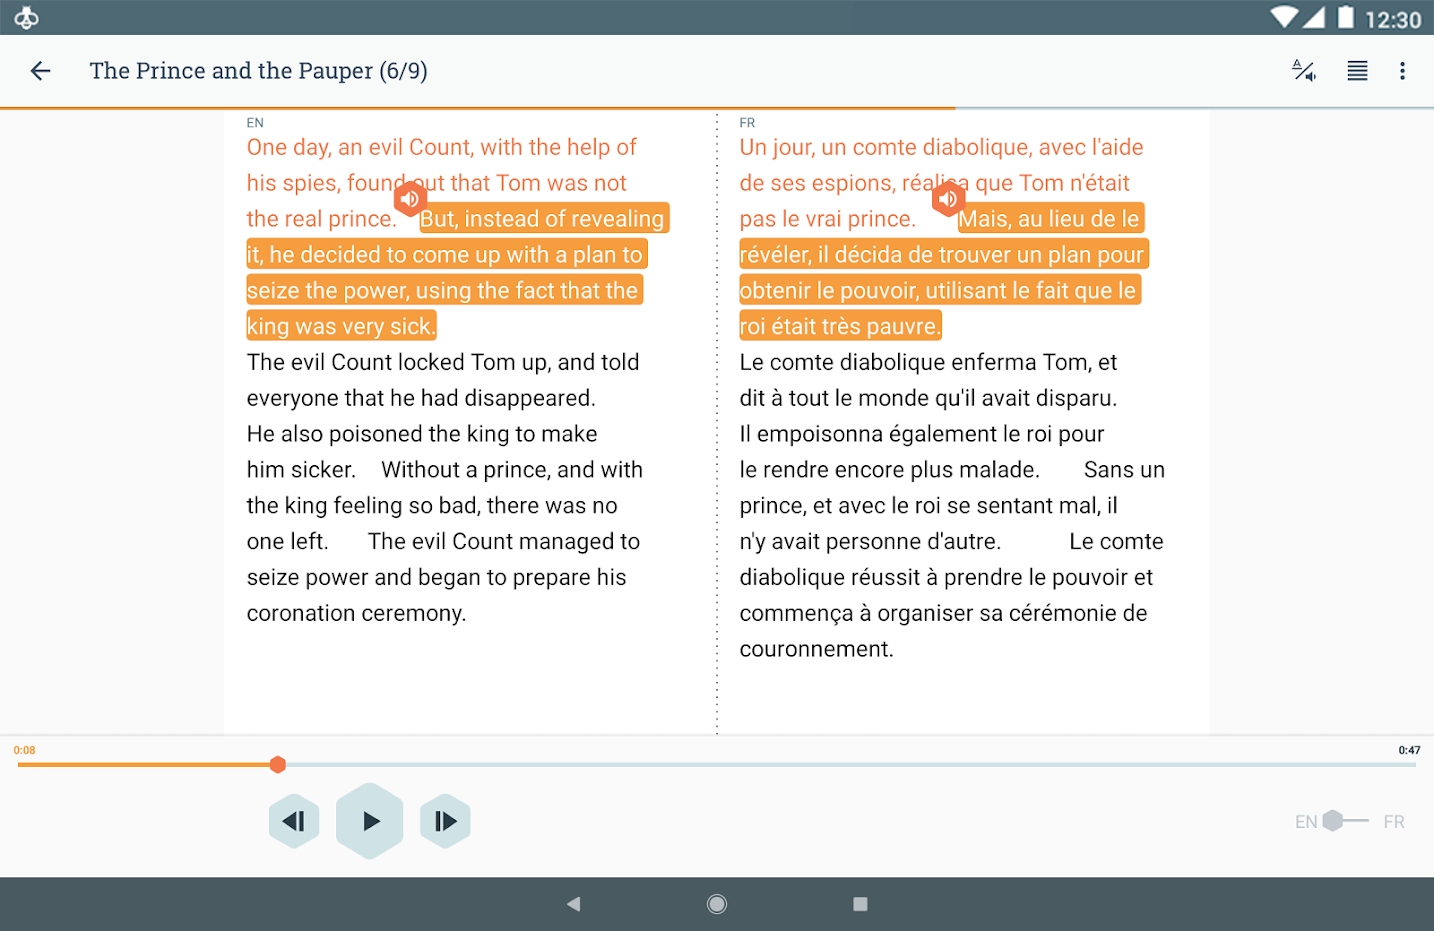Tap the sentence 'Without a prince, and with'
Image resolution: width=1434 pixels, height=931 pixels.
point(512,470)
